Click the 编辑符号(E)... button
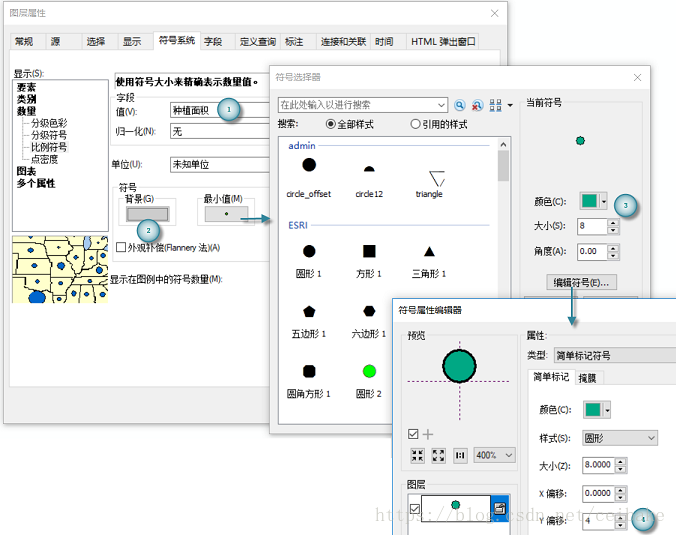The height and width of the screenshot is (535, 676). click(x=581, y=282)
